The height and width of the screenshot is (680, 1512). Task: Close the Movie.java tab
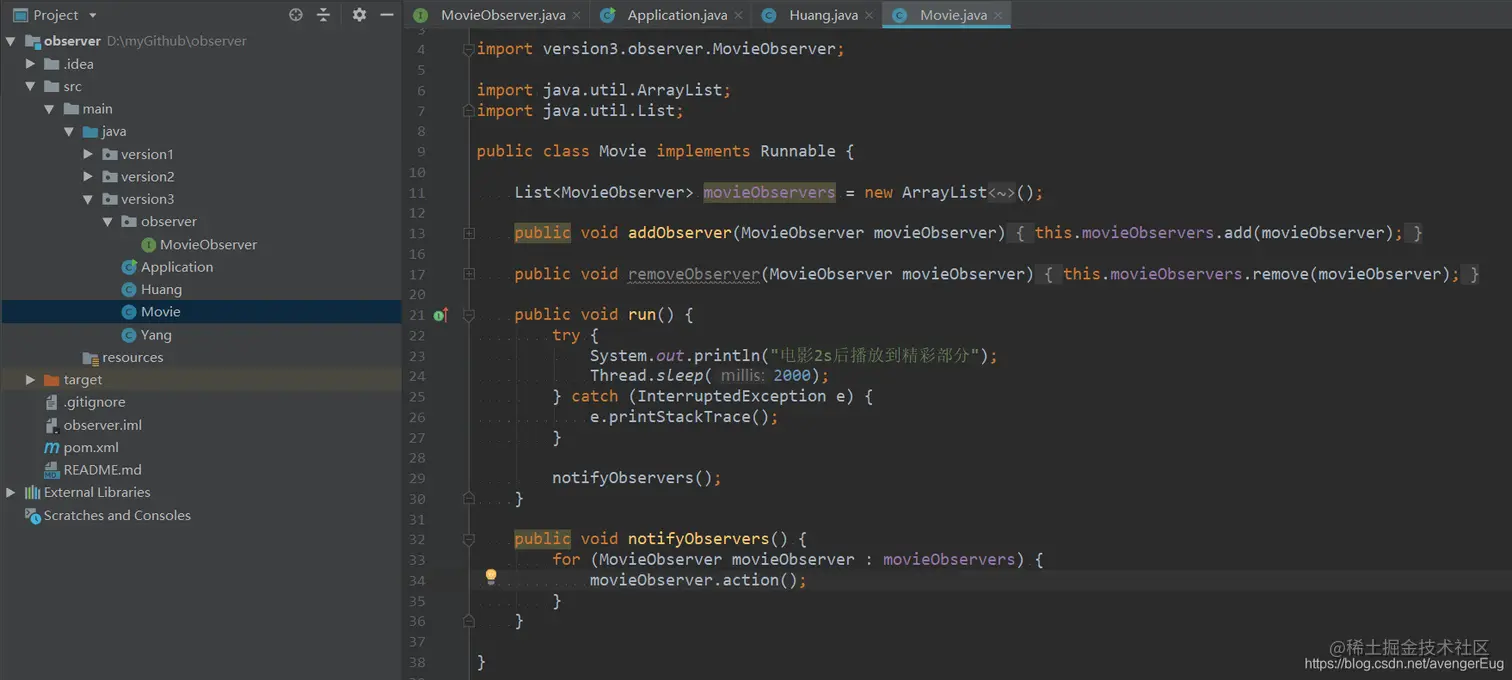click(x=998, y=16)
